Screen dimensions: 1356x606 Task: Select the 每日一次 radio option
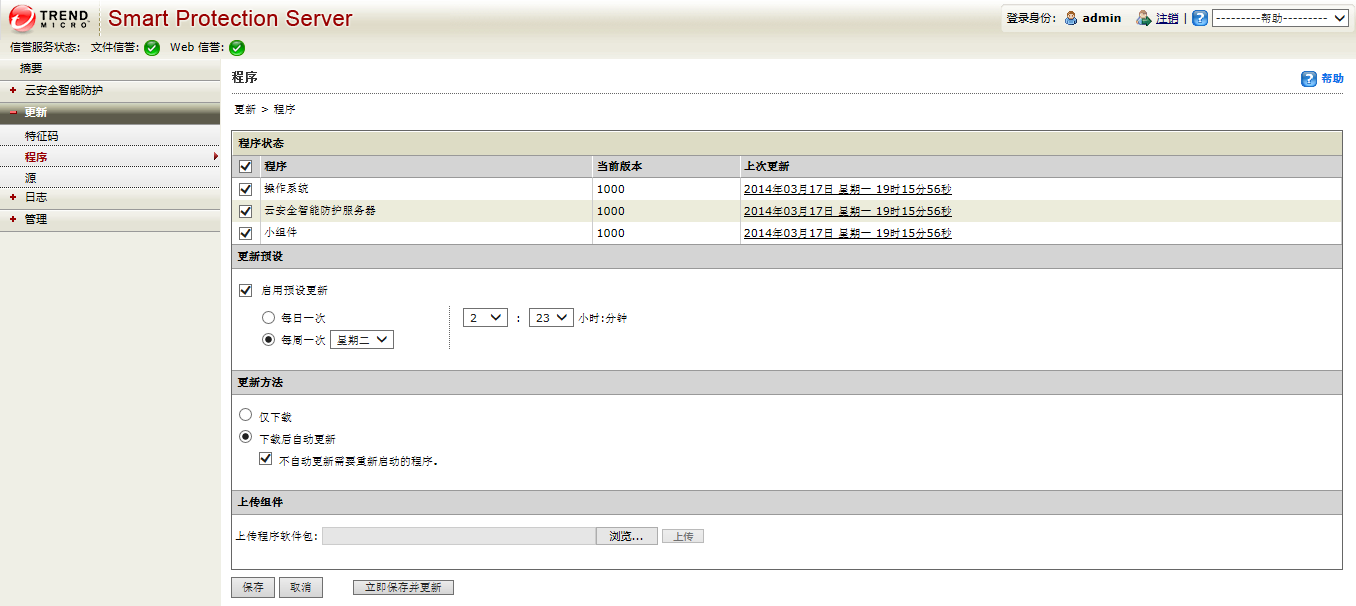268,317
